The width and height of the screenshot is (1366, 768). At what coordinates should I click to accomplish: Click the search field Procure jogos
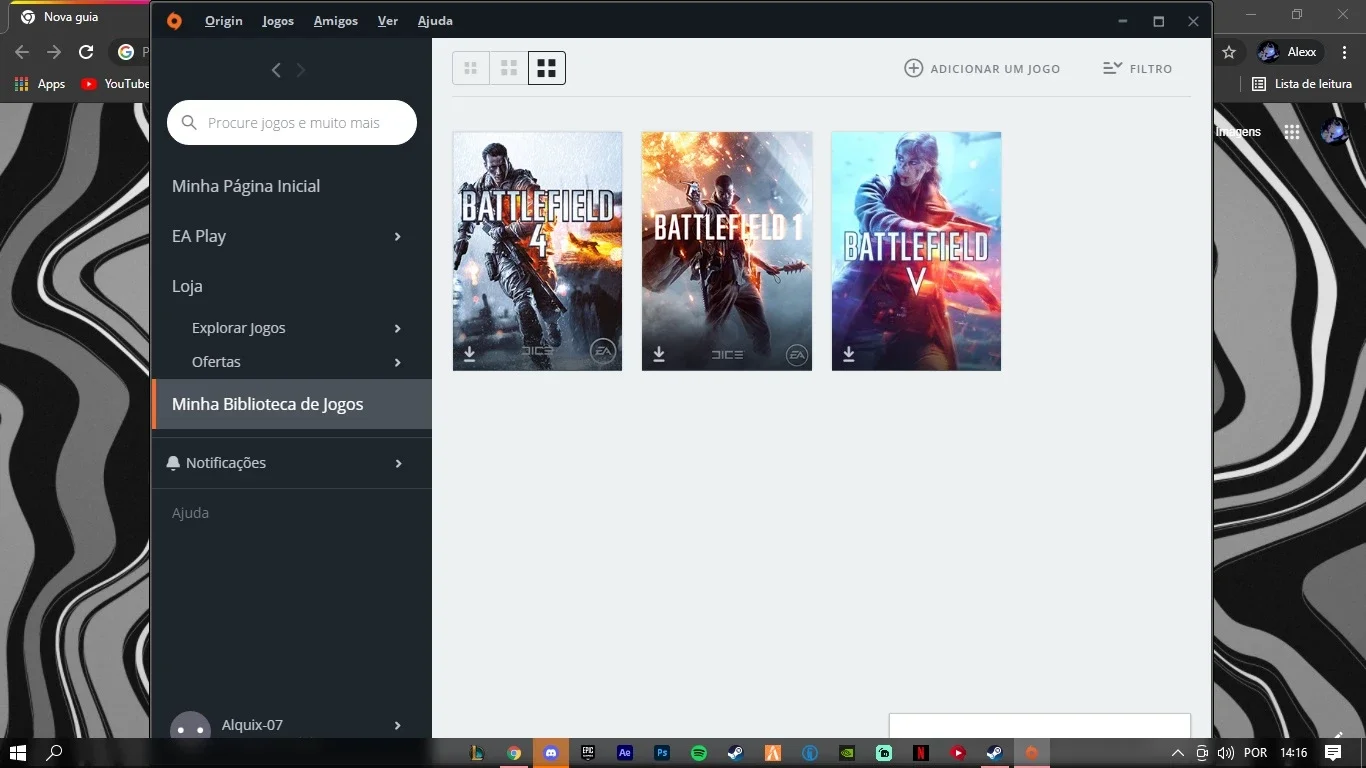coord(292,123)
